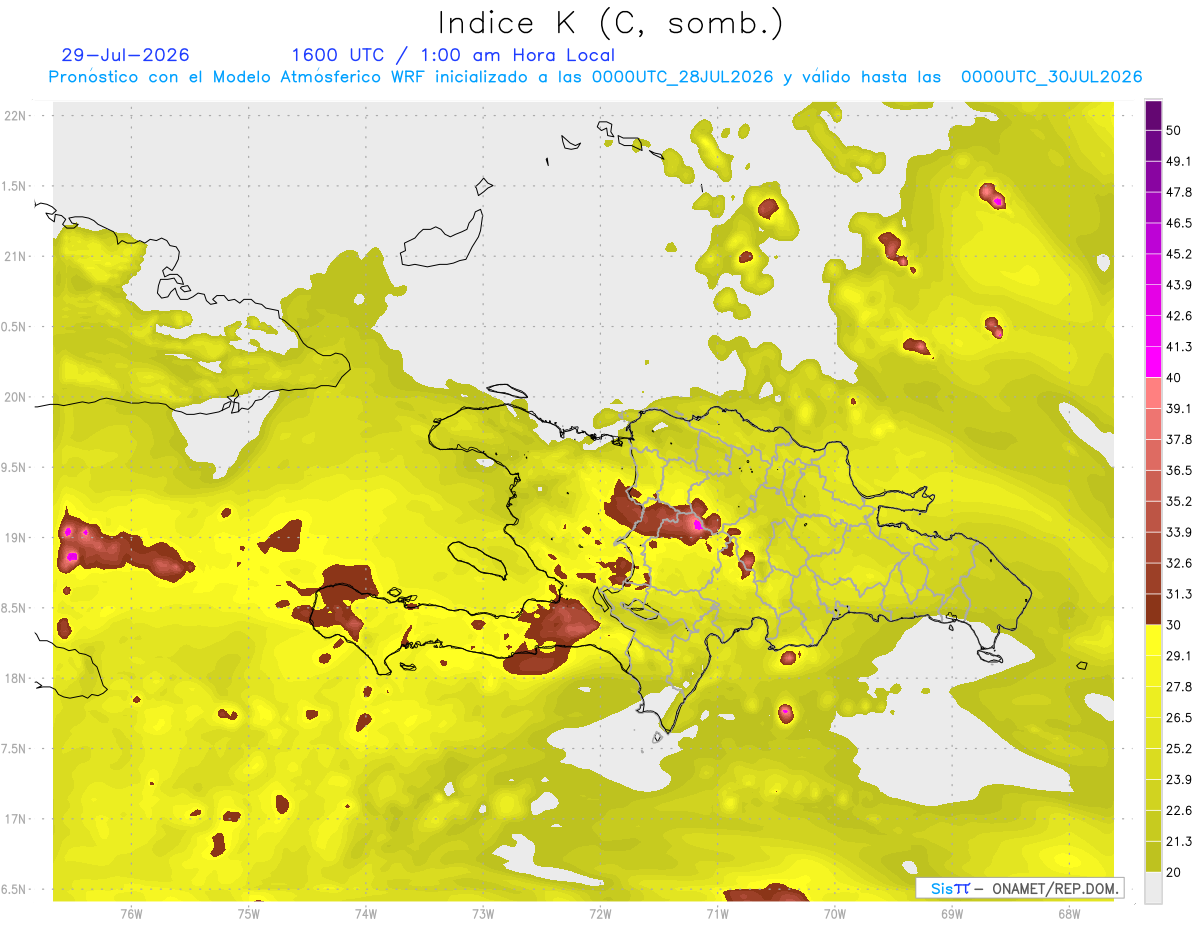Screen dimensions: 1200x927
Task: Click legend value '39.1'
Action: coord(1179,409)
